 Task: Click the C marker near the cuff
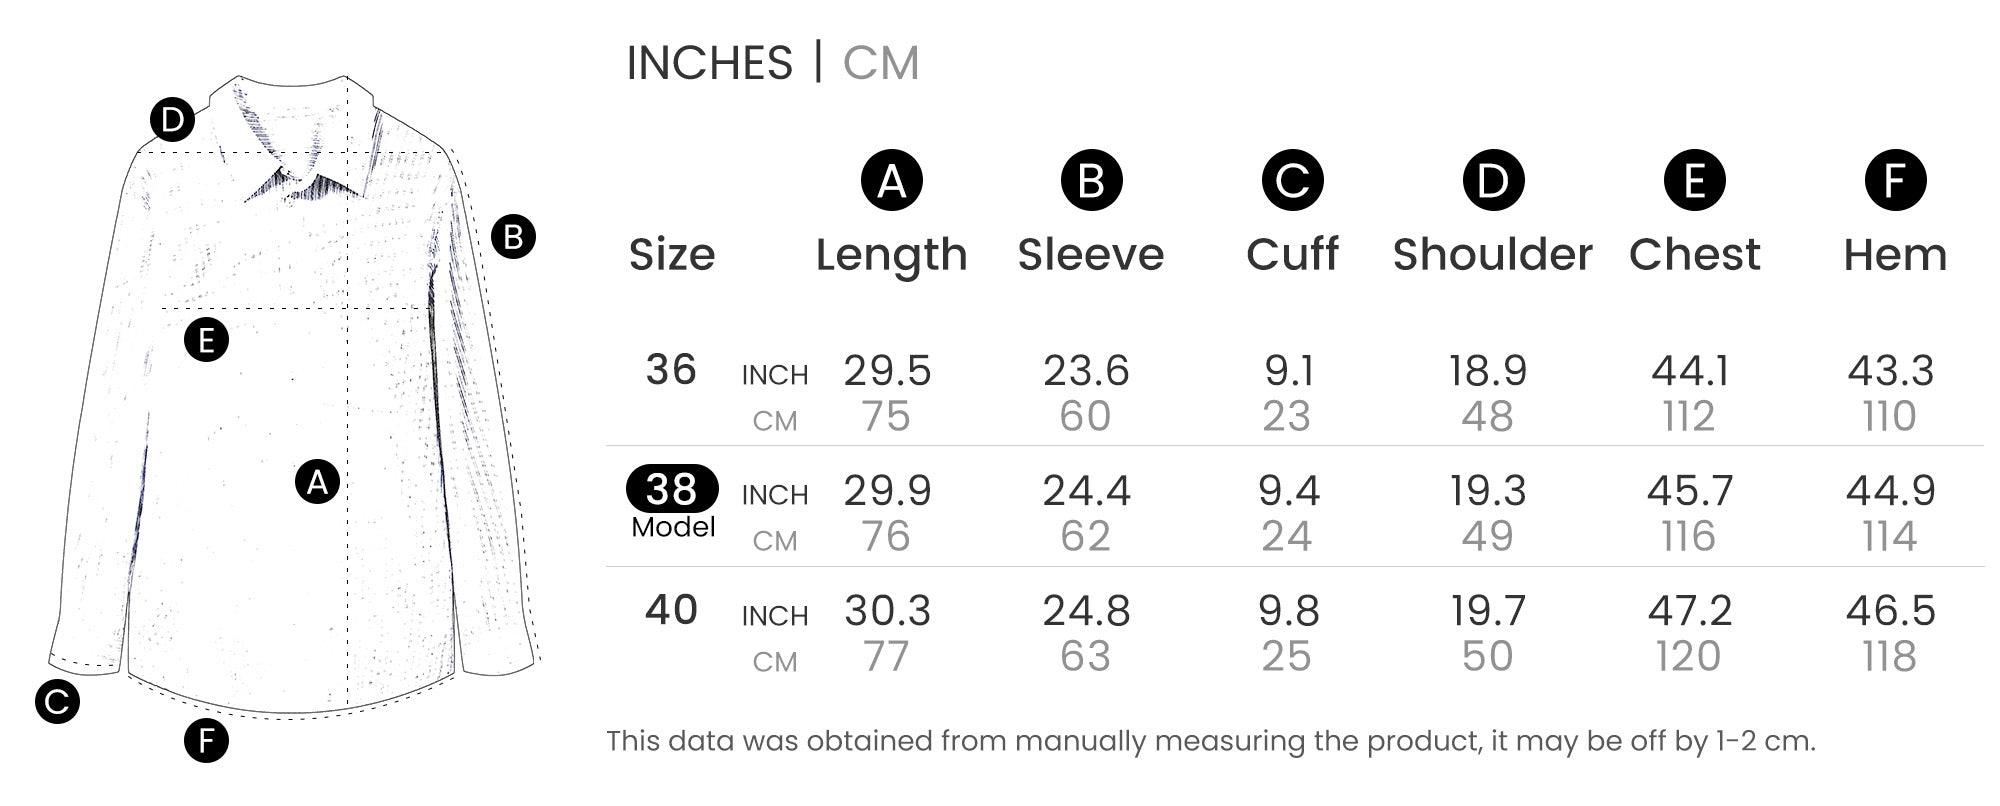[x=57, y=701]
